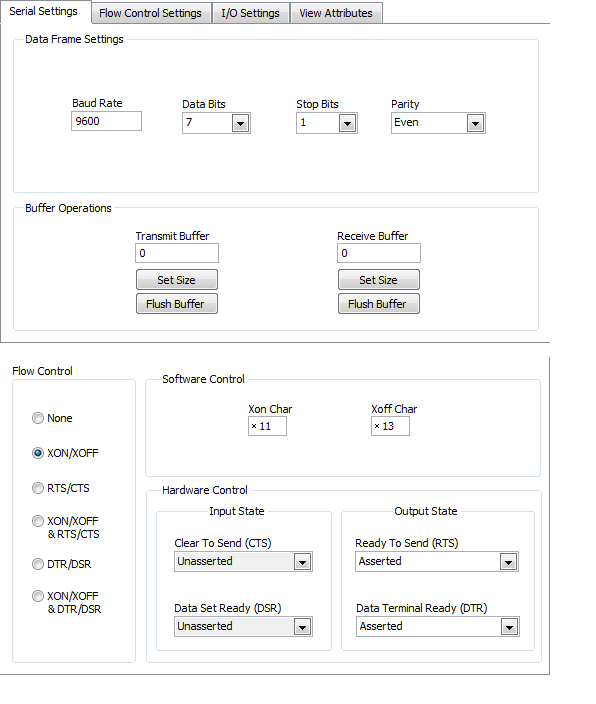Click Flush Buffer under Receive Buffer
Viewport: 596px width, 704px height.
coord(379,304)
